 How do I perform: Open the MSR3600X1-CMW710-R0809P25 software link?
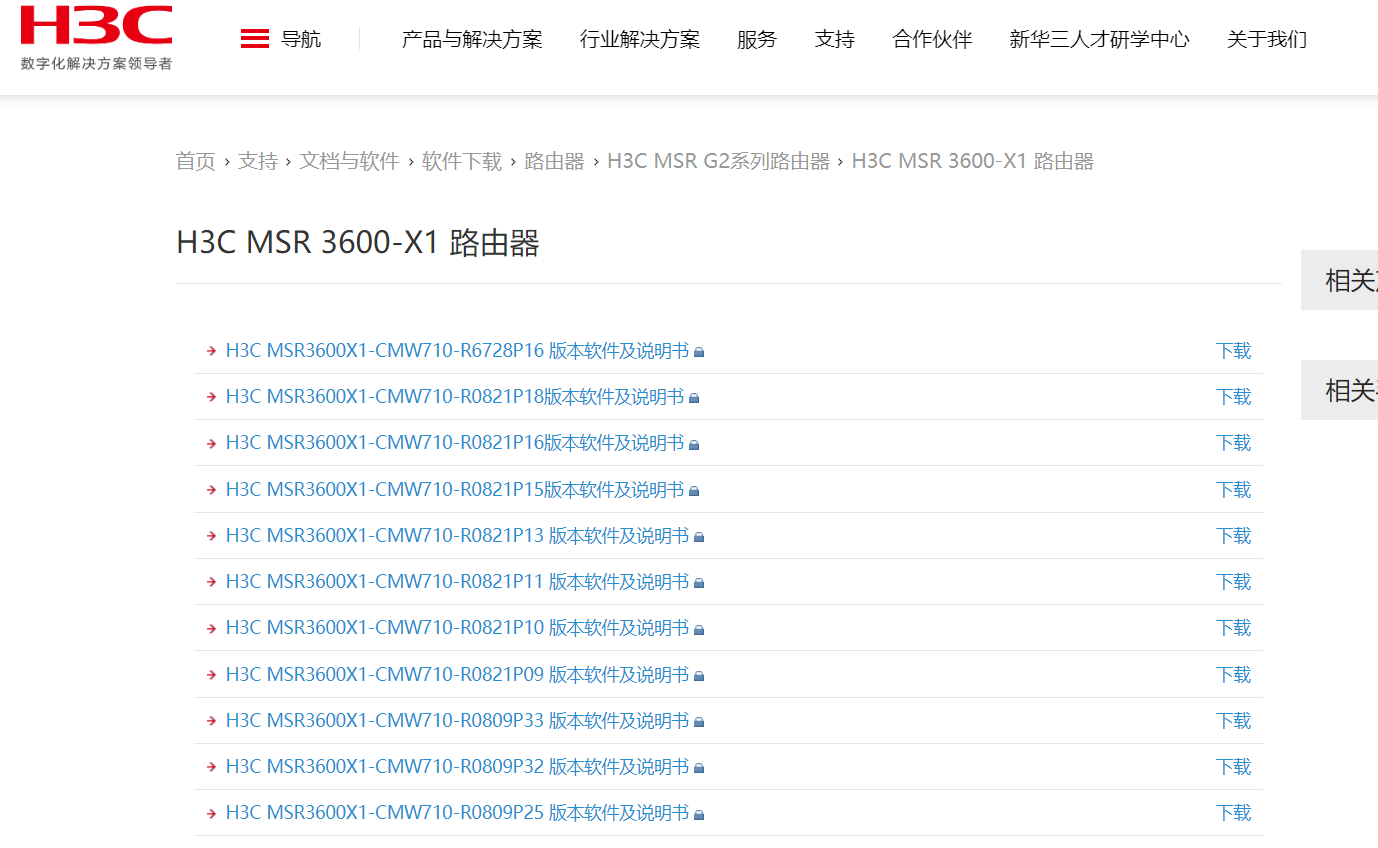point(457,813)
